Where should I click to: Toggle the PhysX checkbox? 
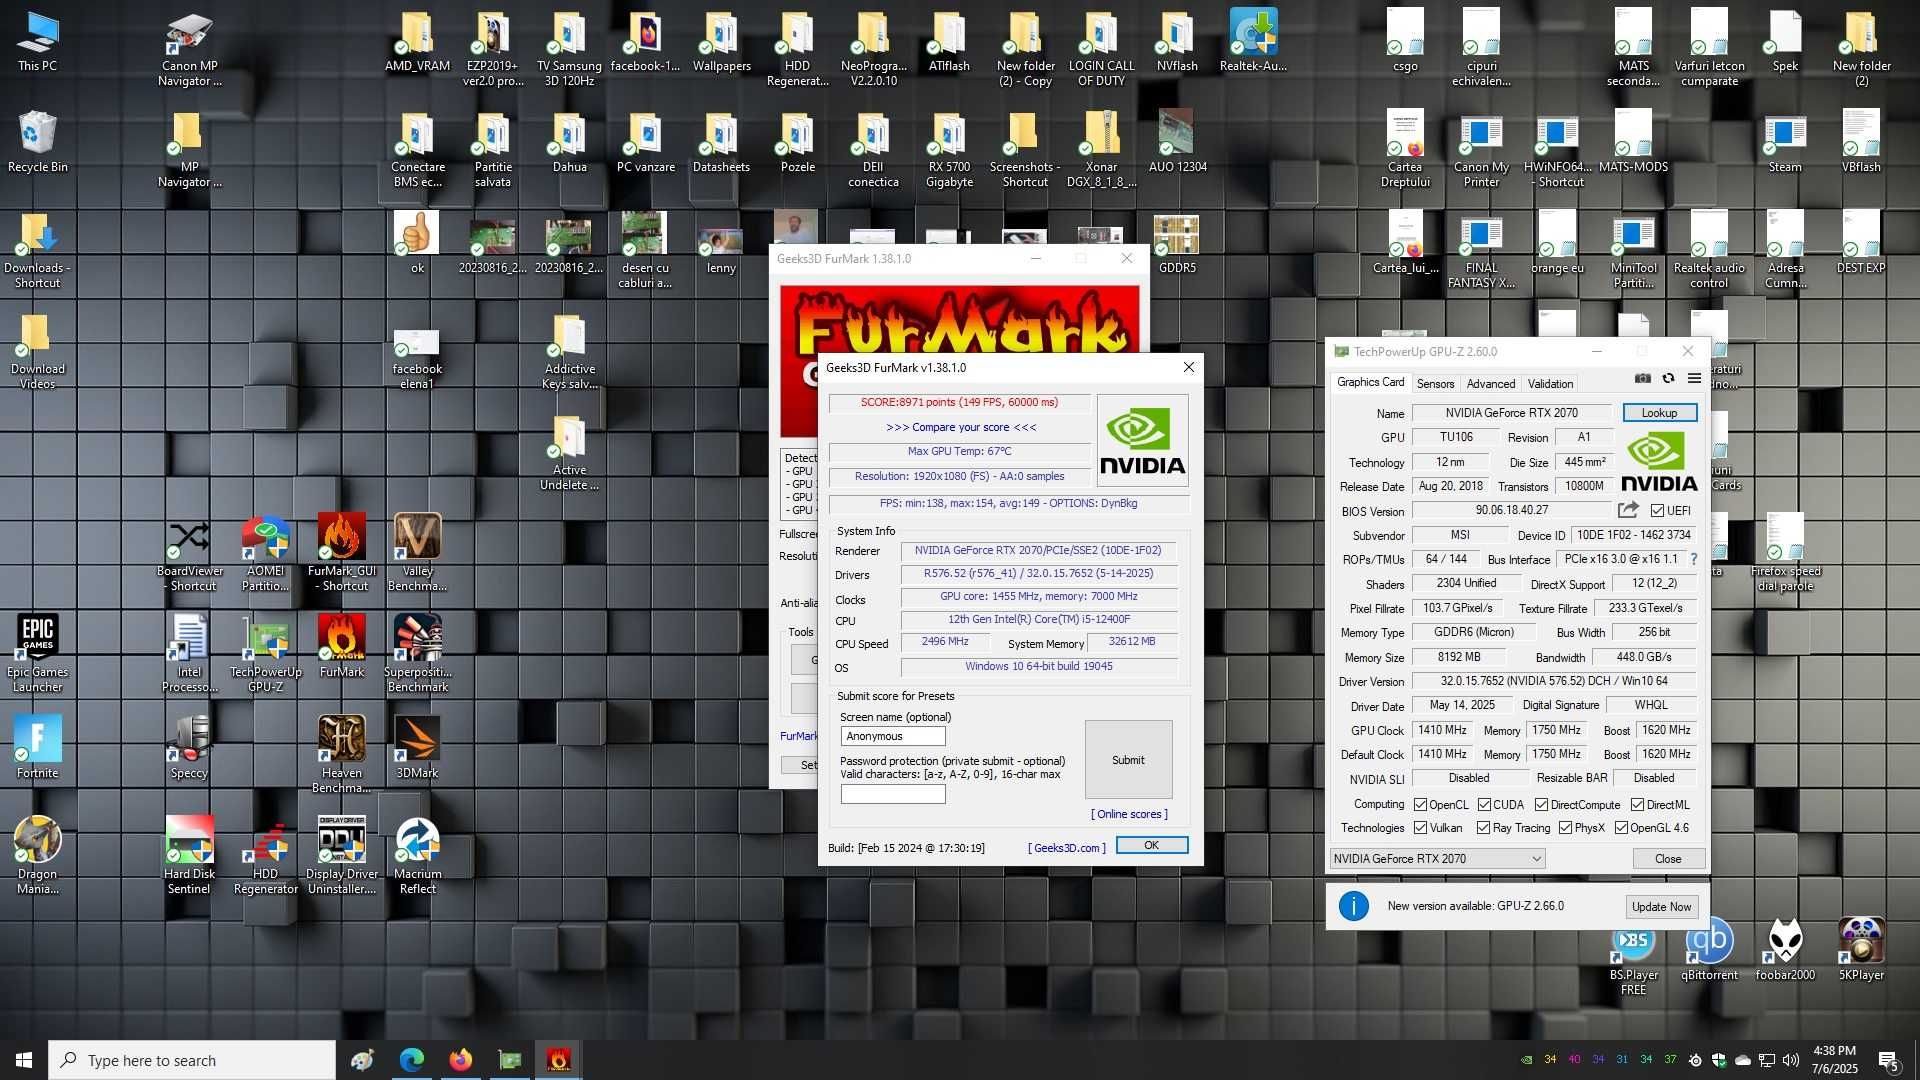[1565, 828]
